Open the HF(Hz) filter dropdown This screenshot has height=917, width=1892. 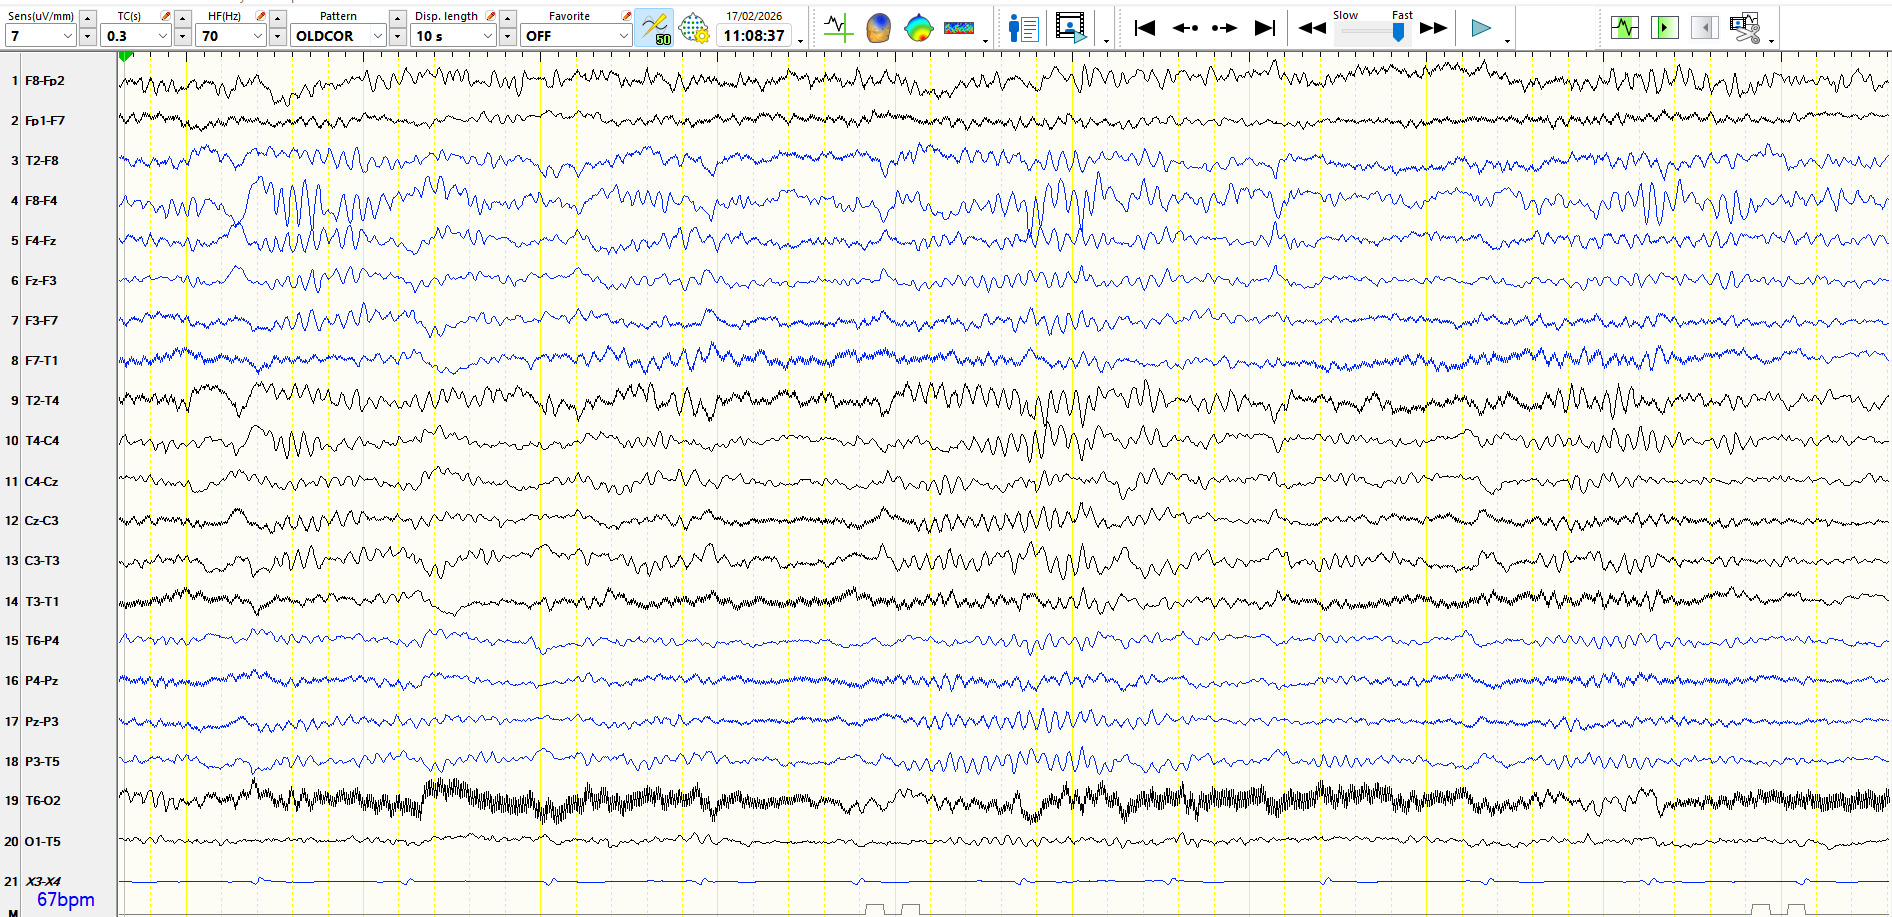257,36
